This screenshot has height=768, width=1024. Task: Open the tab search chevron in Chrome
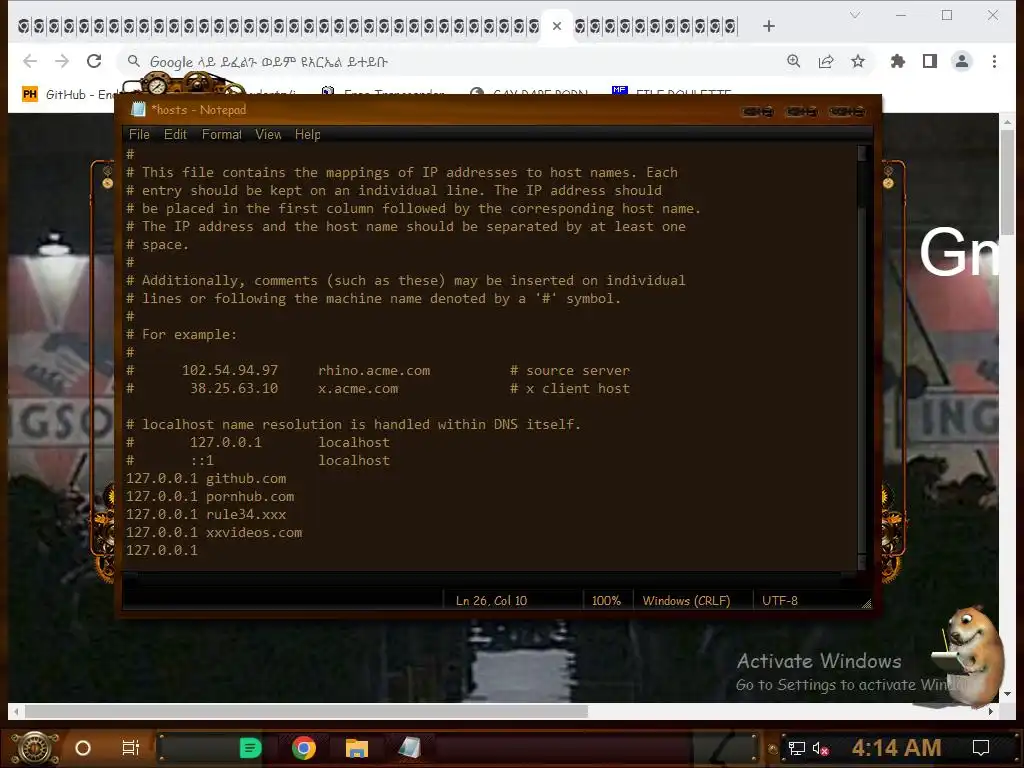click(855, 15)
